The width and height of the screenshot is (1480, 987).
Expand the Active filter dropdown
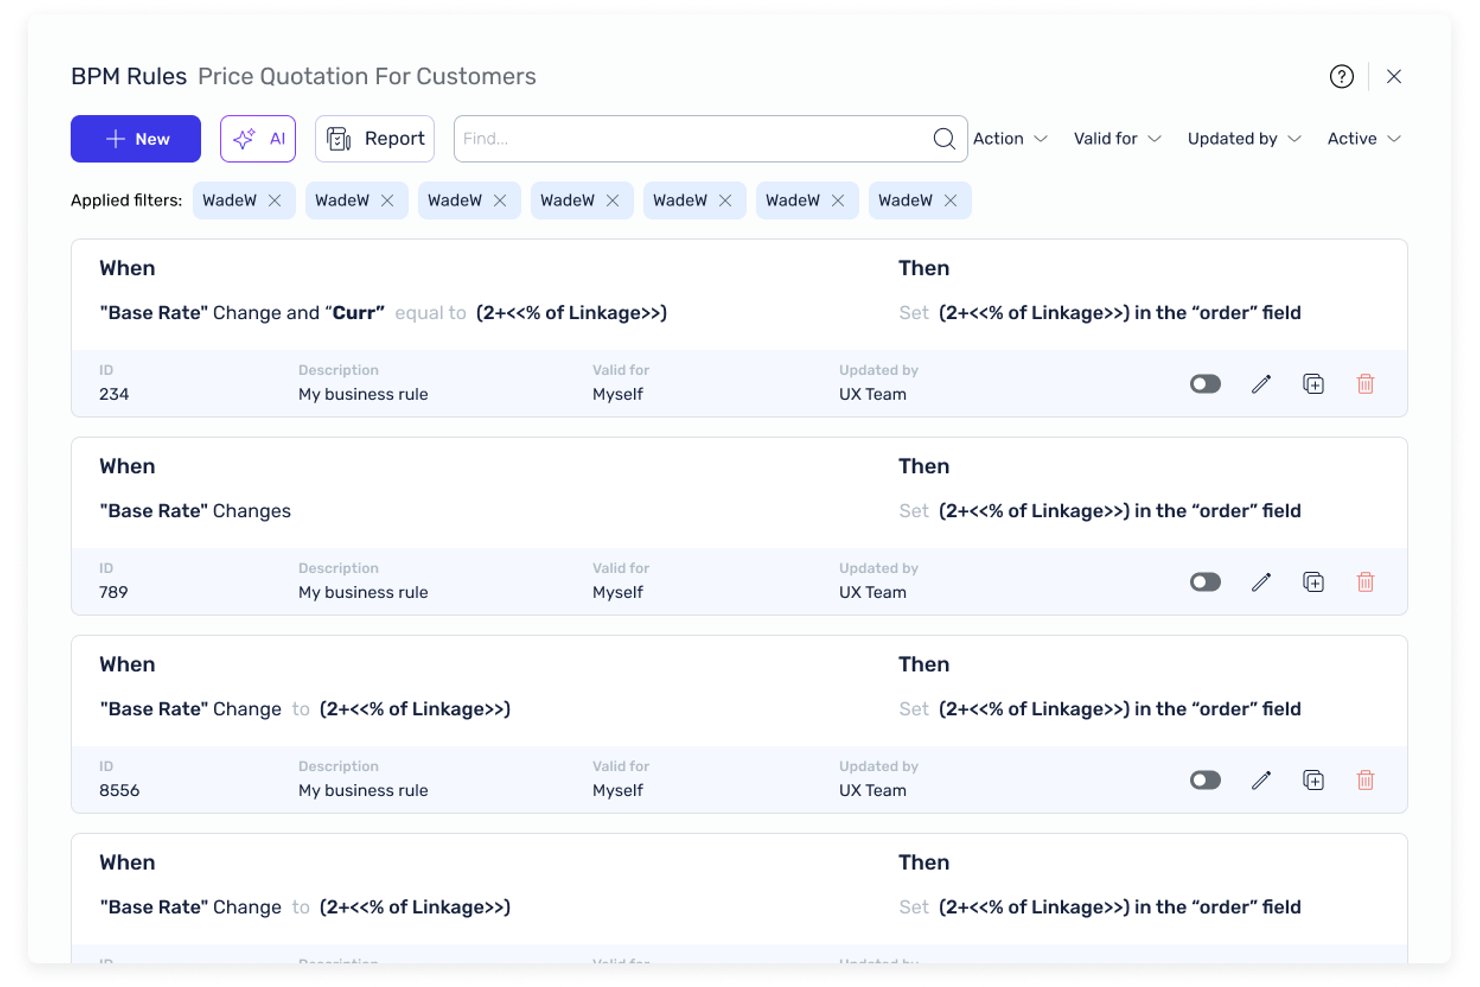click(x=1364, y=139)
